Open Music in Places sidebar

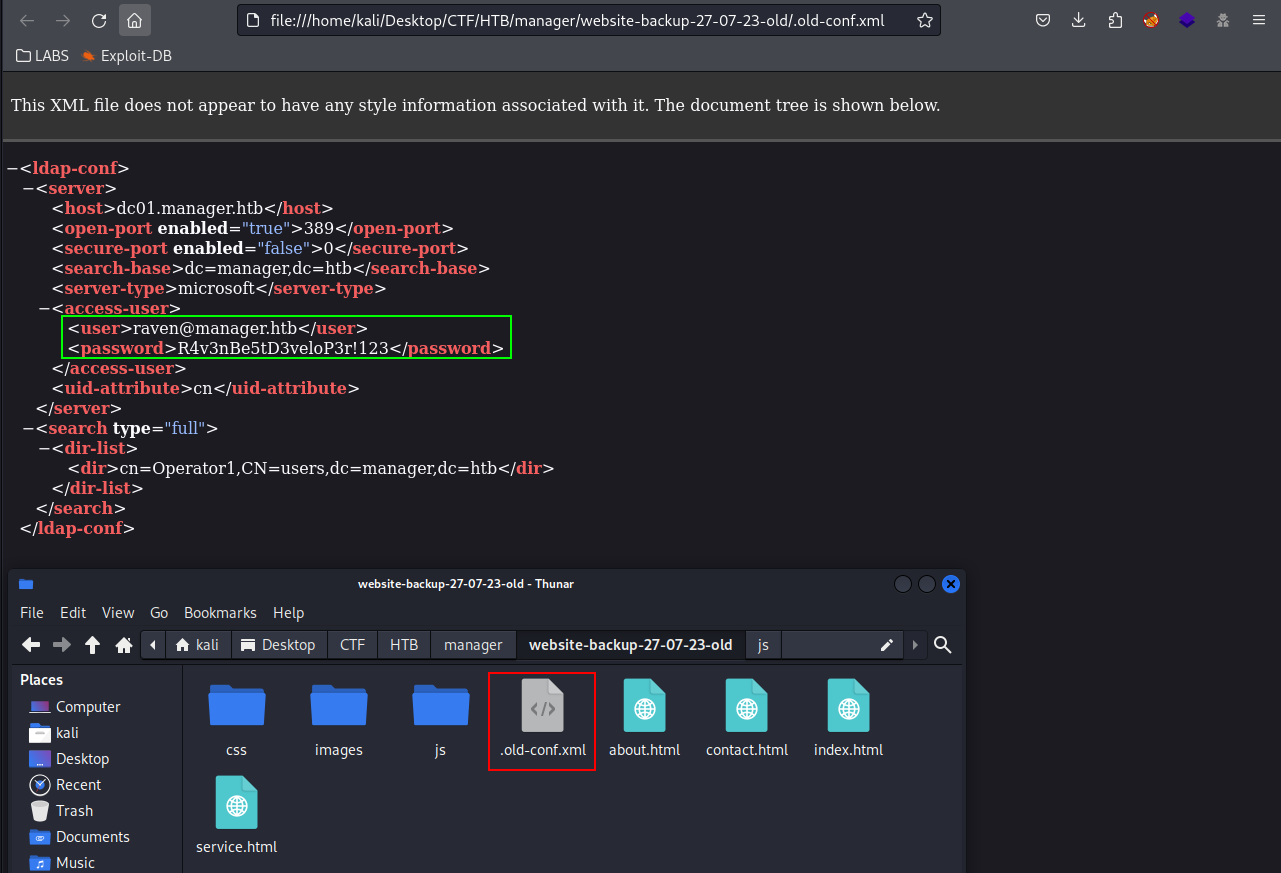pos(62,862)
